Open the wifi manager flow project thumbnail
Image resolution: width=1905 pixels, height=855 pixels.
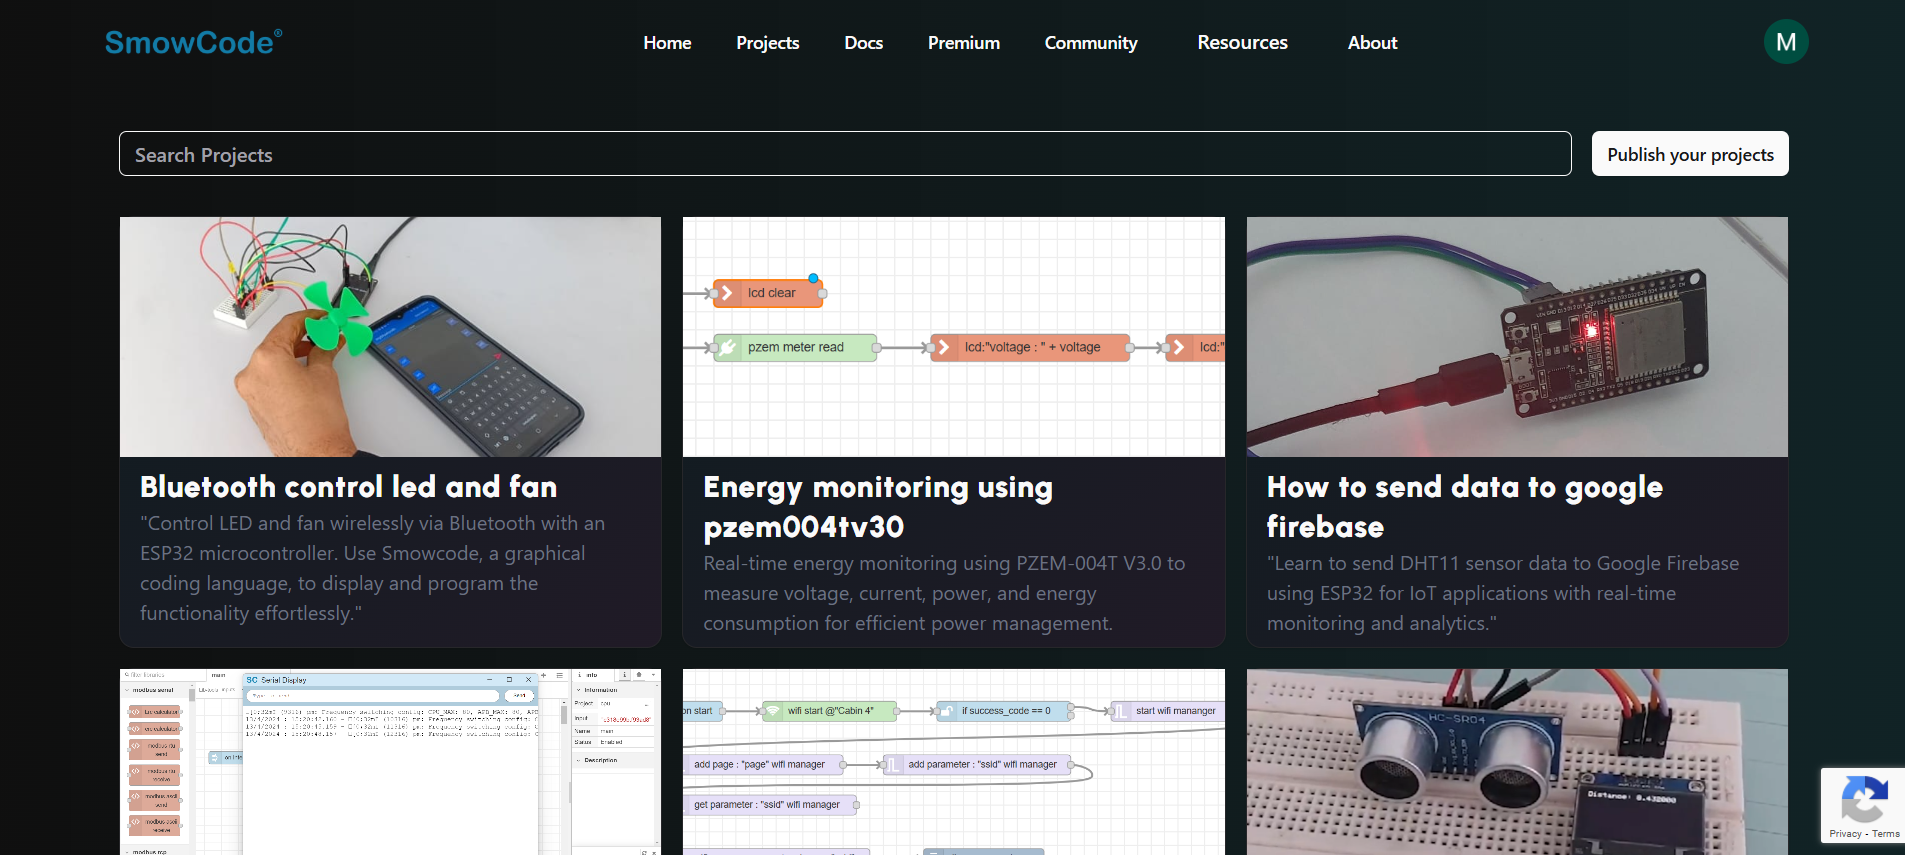[954, 762]
